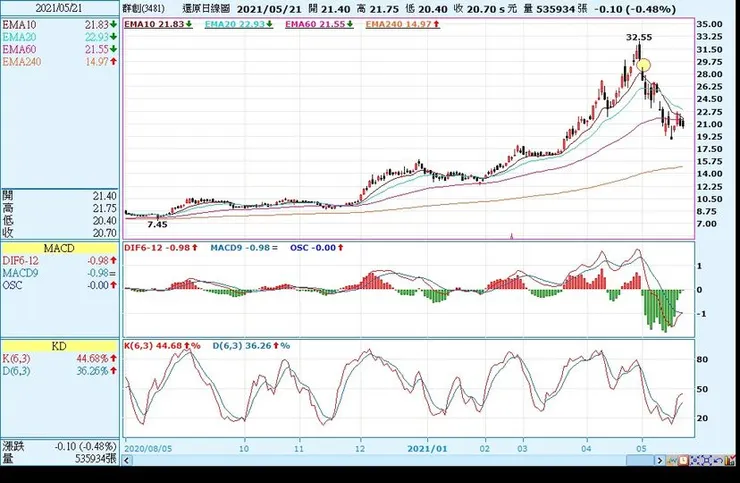The image size is (740, 483).
Task: Click the 收 20.70 close price row
Action: pyautogui.click(x=59, y=233)
